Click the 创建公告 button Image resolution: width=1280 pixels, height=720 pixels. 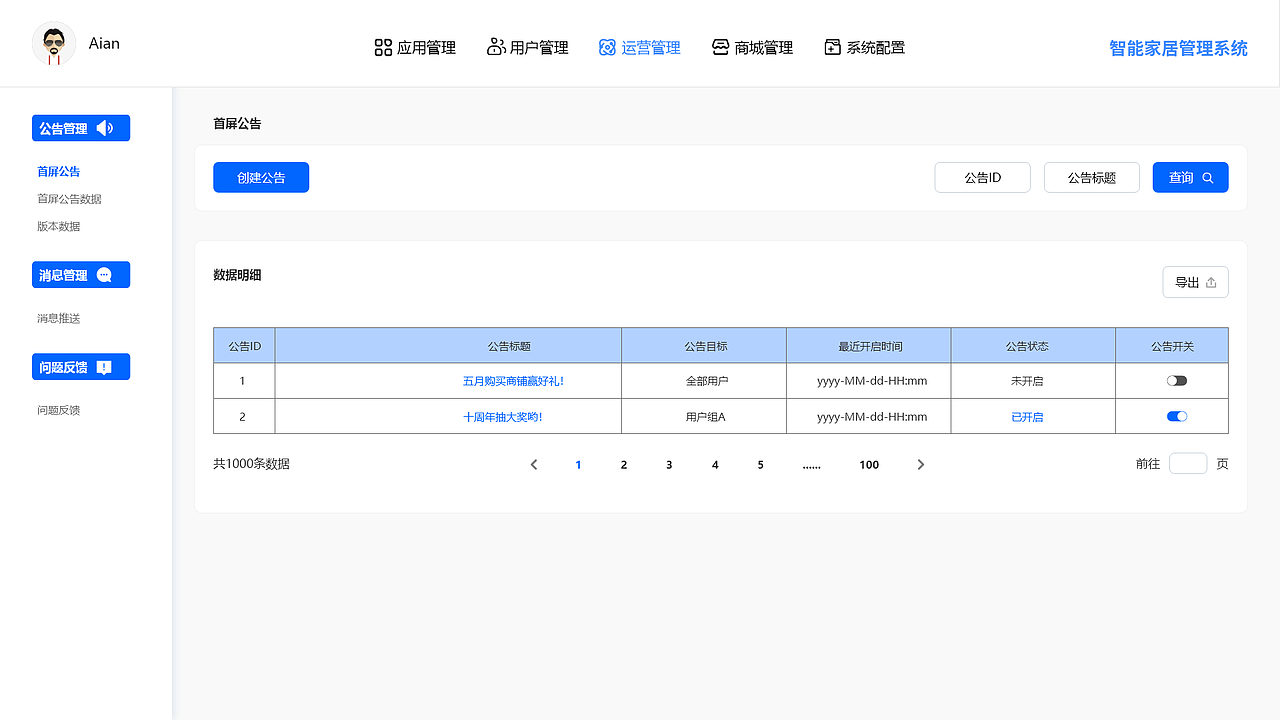pyautogui.click(x=261, y=177)
